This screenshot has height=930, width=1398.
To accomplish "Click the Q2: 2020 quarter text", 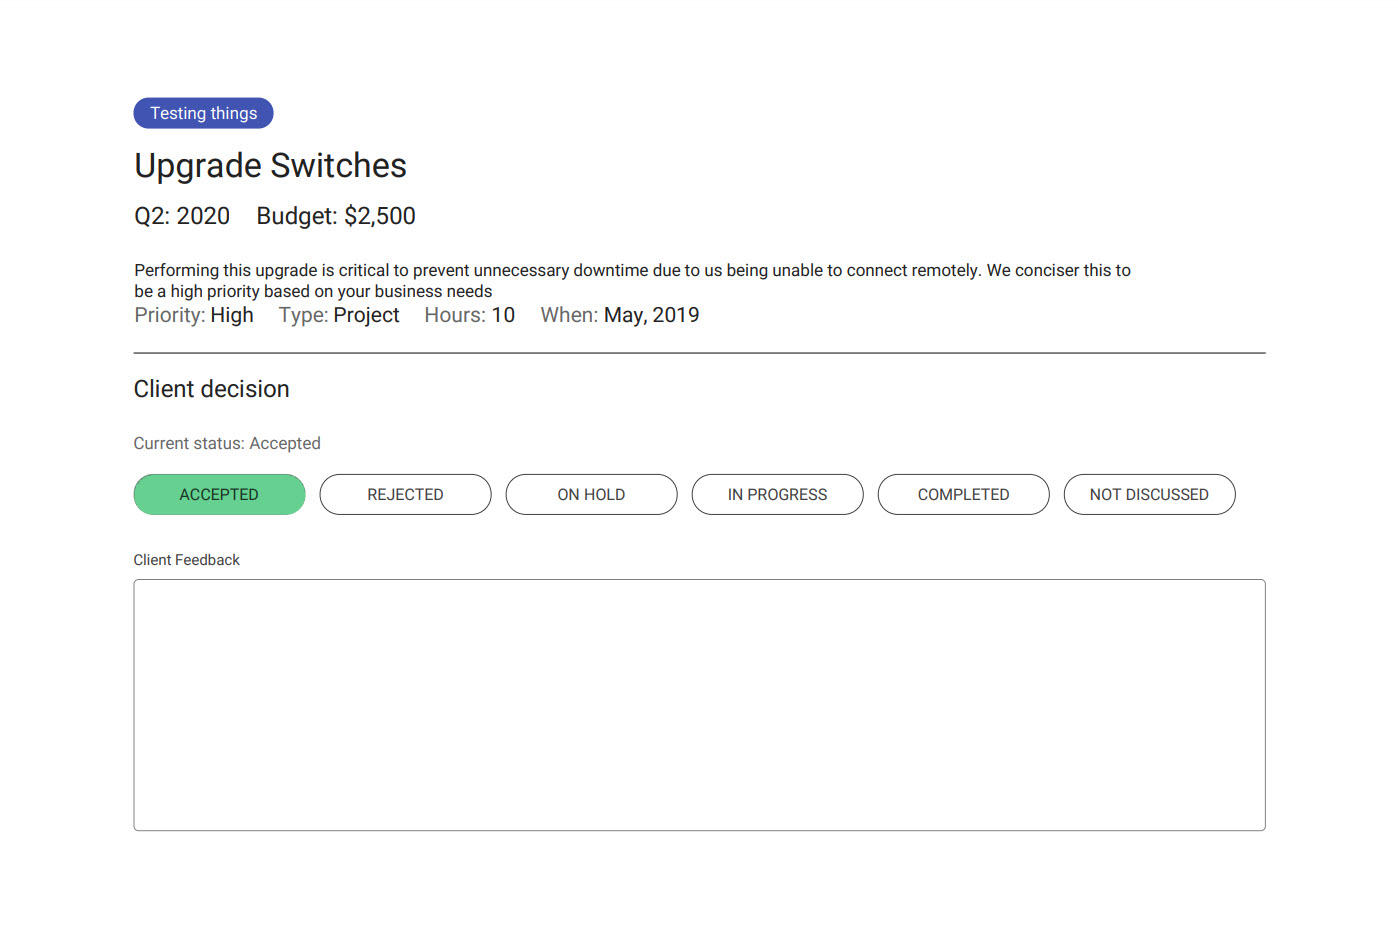I will click(x=182, y=216).
